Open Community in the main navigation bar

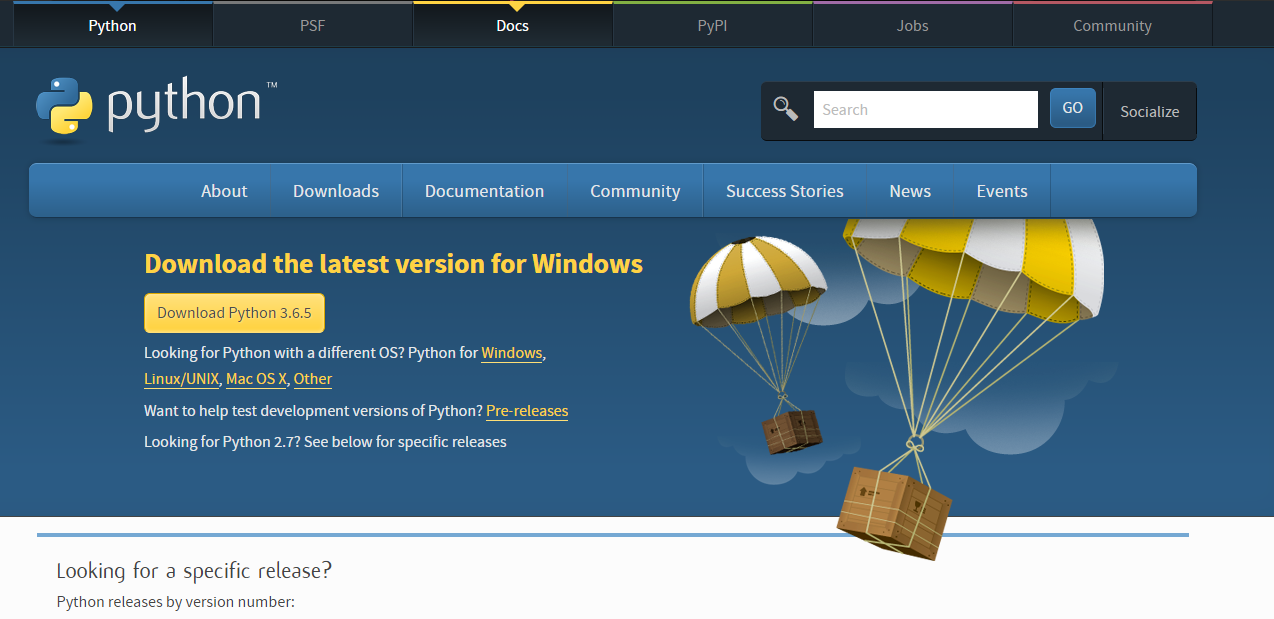point(635,191)
